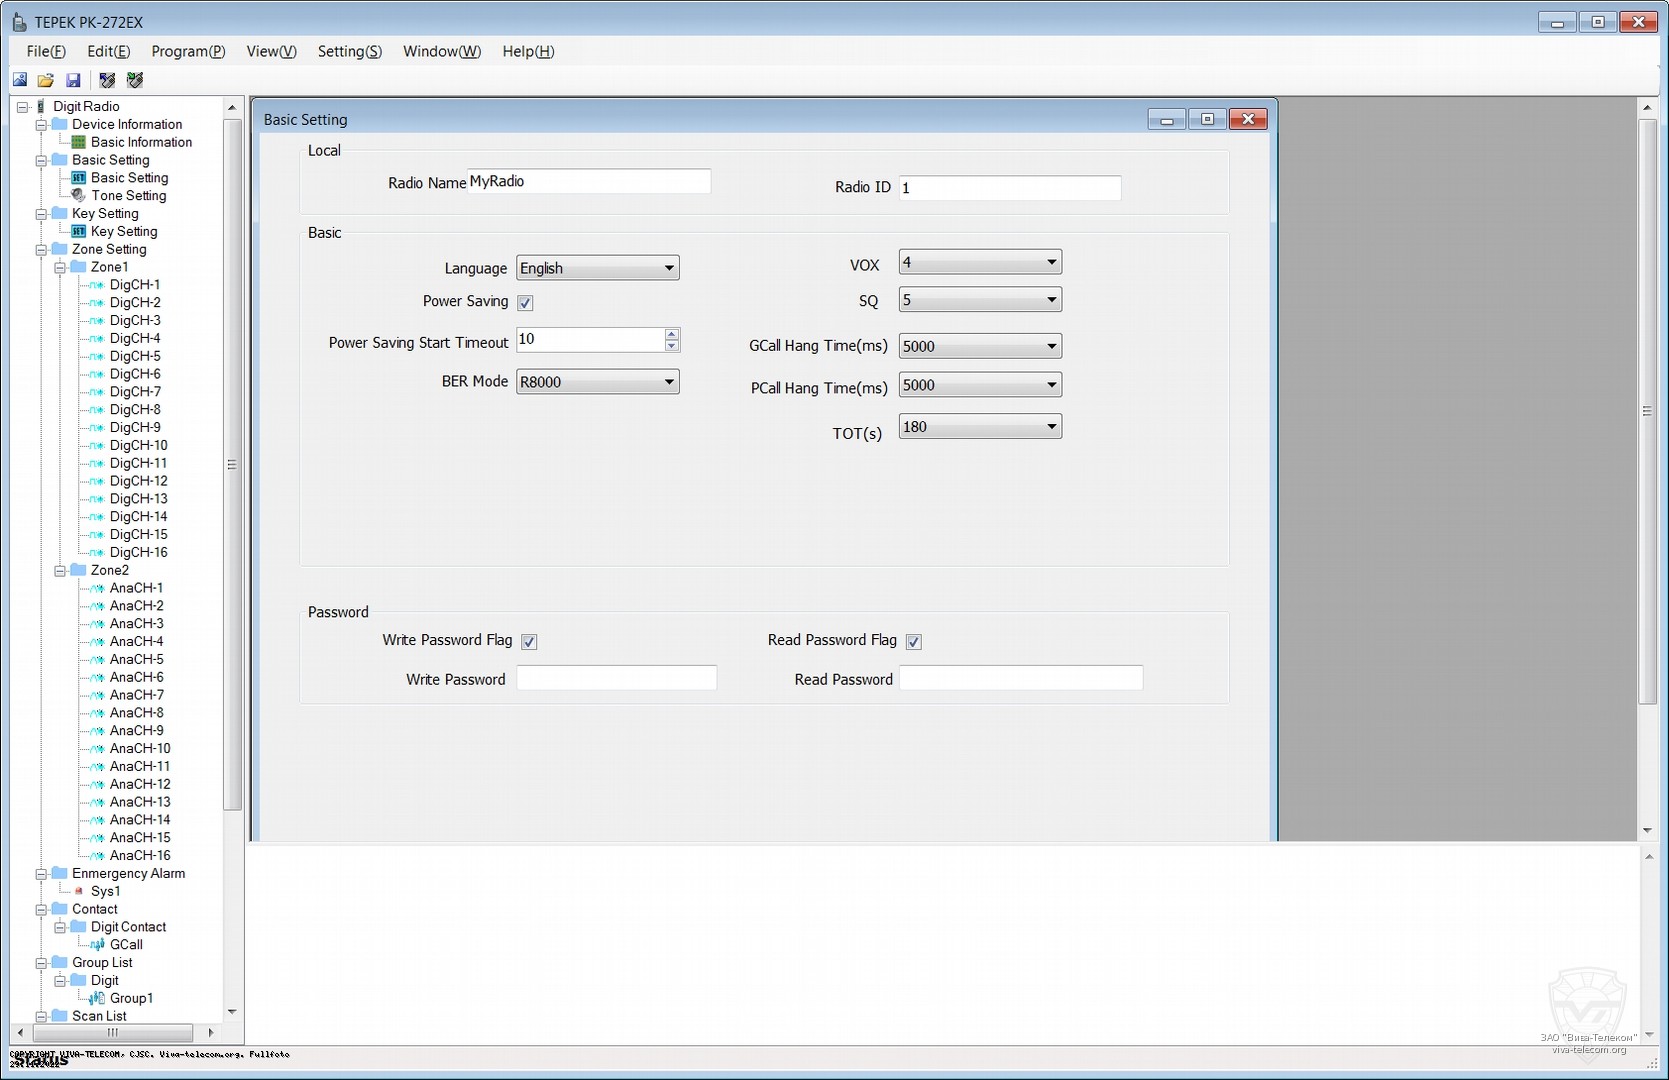
Task: Click the Basic Information green grid icon
Action: (x=79, y=142)
